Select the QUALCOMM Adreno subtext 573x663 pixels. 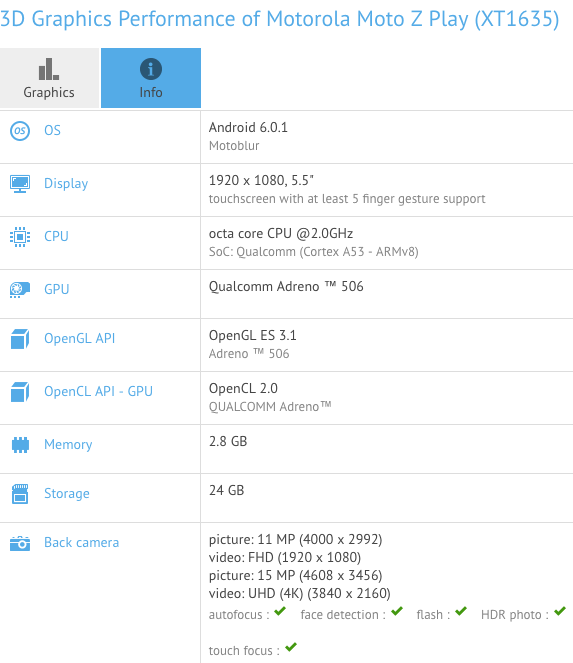[270, 406]
